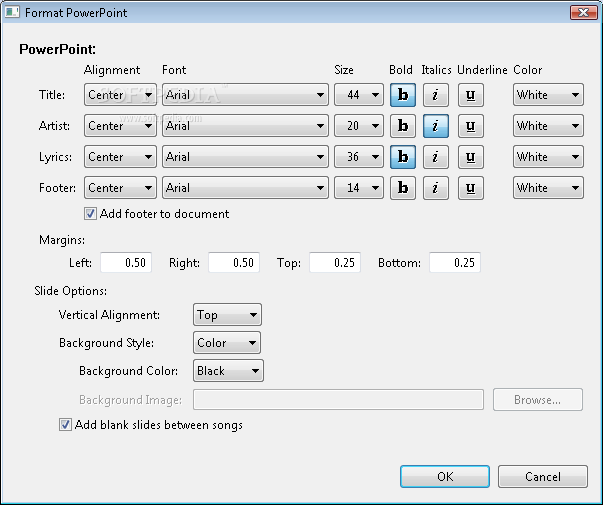The width and height of the screenshot is (603, 505).
Task: Open the Lyrics font dropdown
Action: [x=245, y=157]
